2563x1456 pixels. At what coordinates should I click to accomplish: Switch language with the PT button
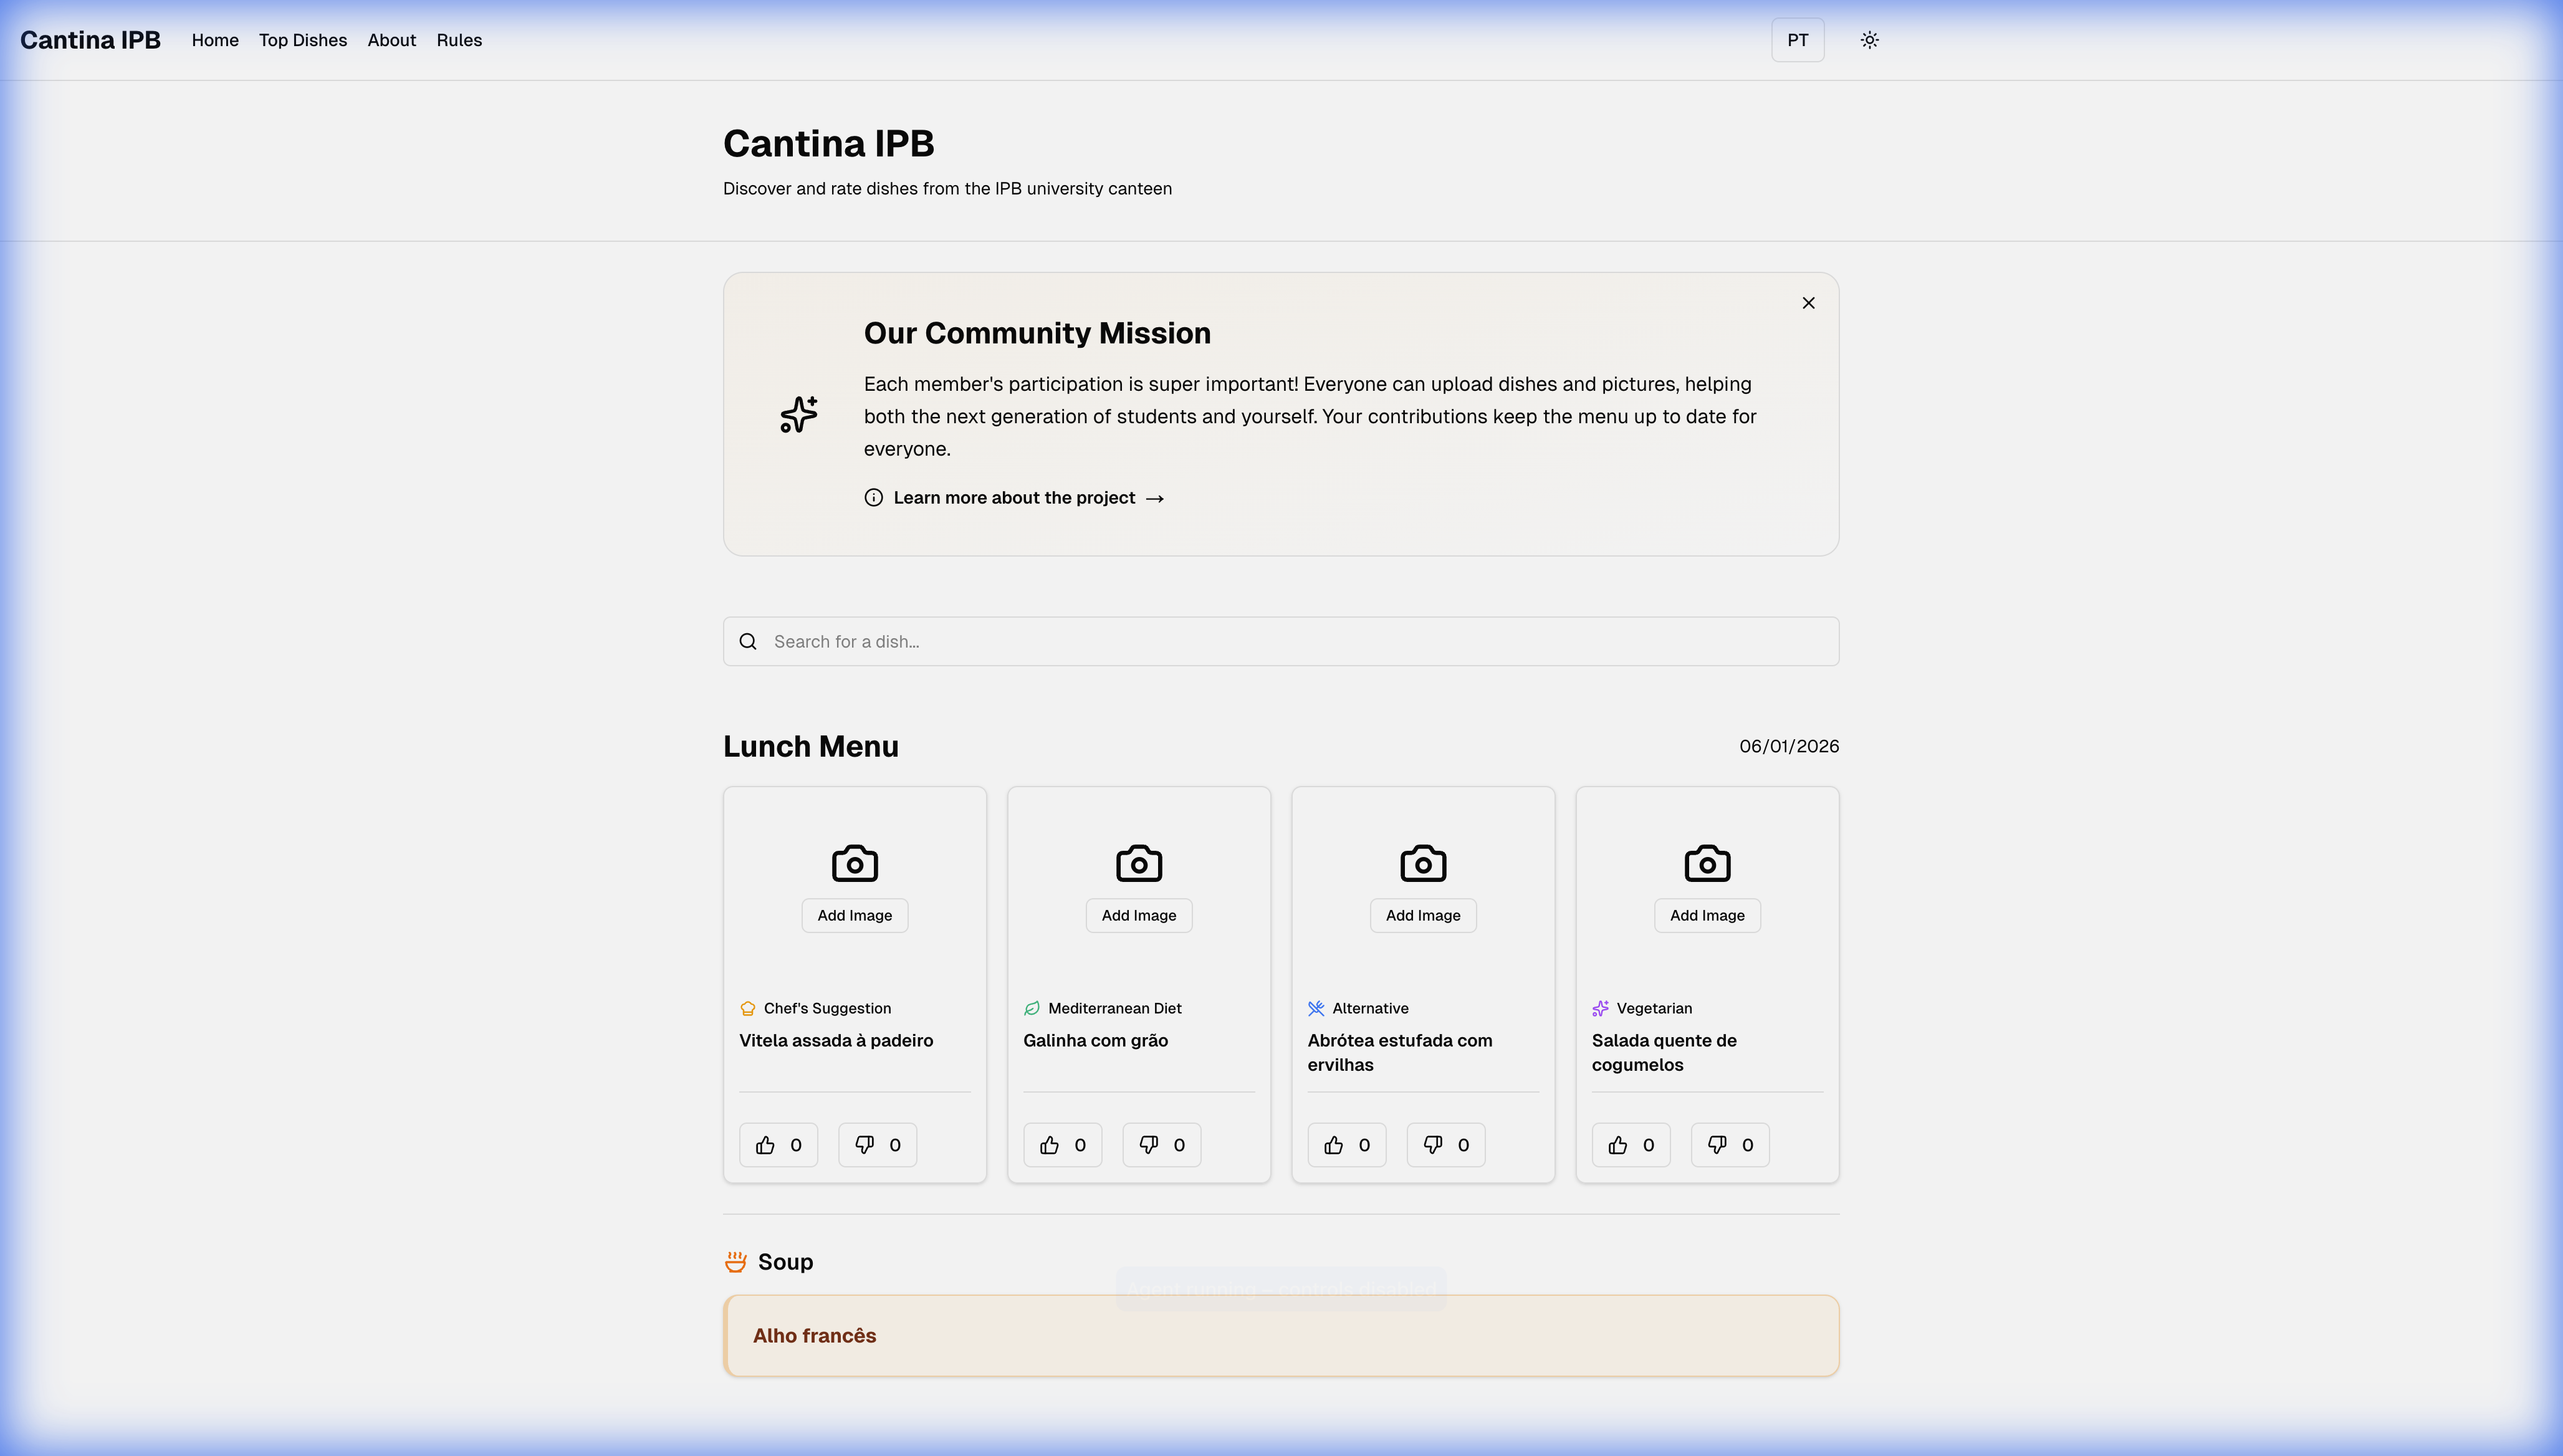(1797, 40)
